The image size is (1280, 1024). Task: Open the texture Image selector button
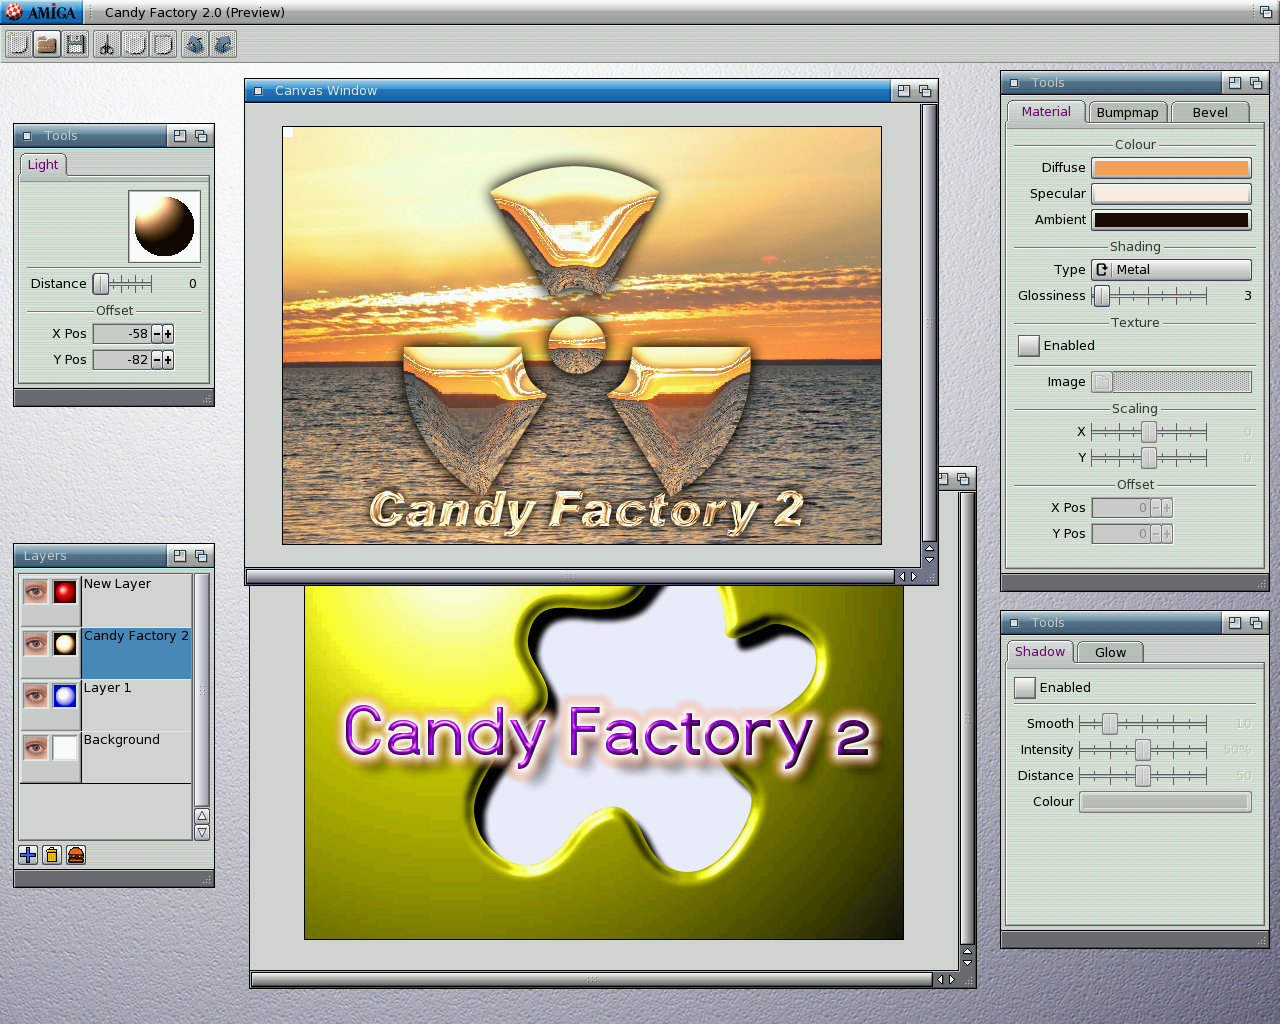tap(1102, 382)
